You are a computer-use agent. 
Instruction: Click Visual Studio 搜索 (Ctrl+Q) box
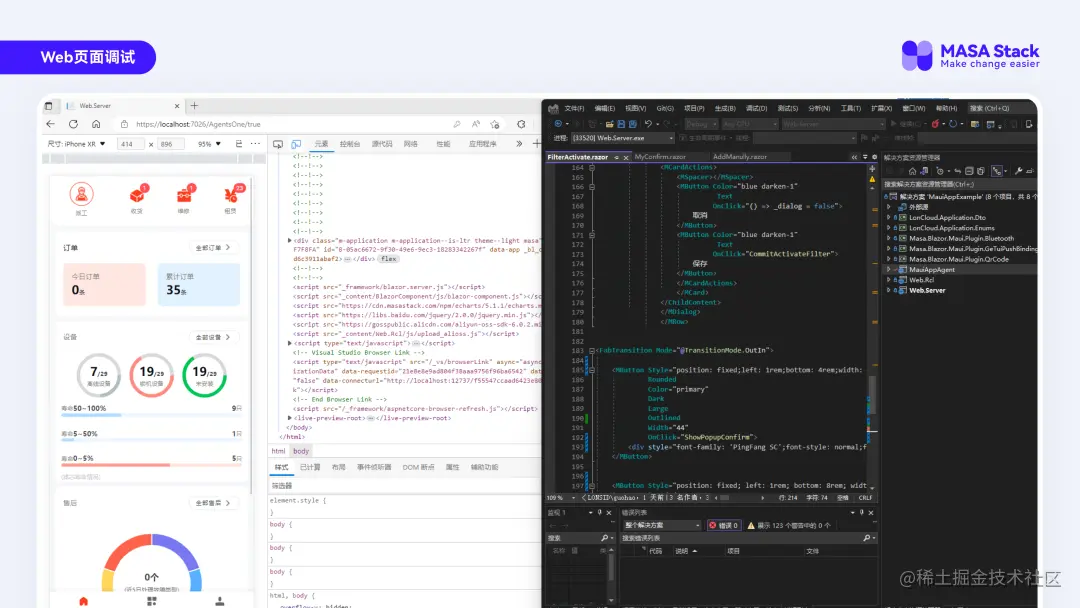(1000, 108)
